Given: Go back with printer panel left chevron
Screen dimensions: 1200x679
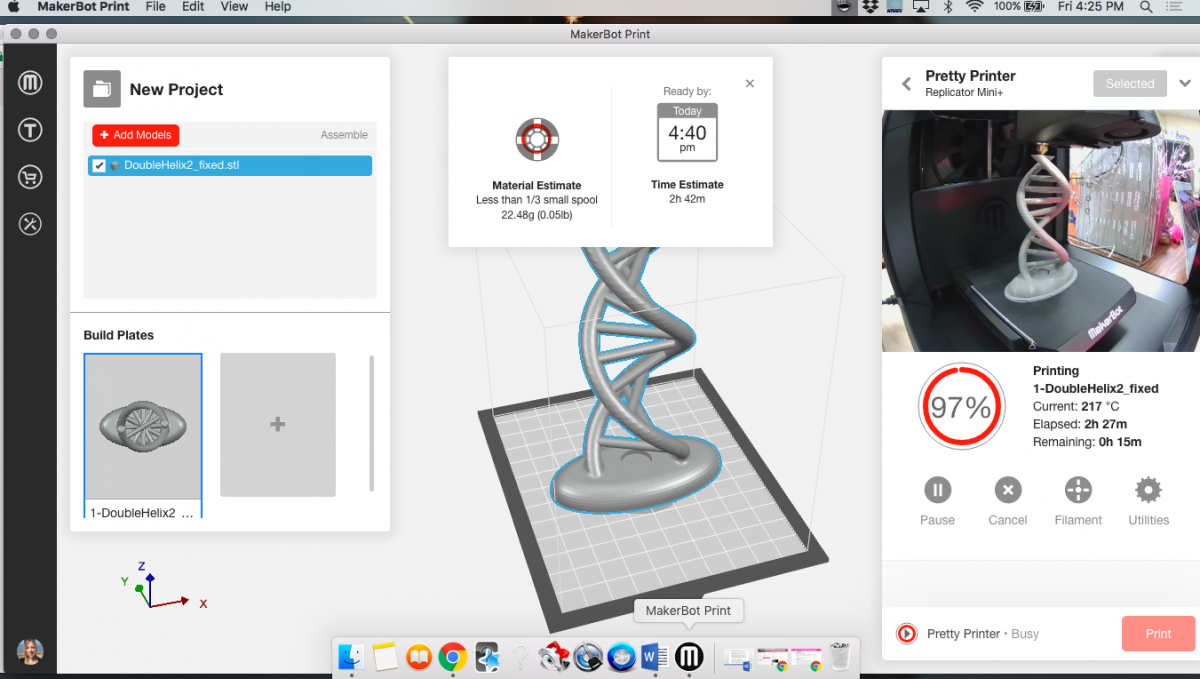Looking at the screenshot, I should (x=907, y=84).
